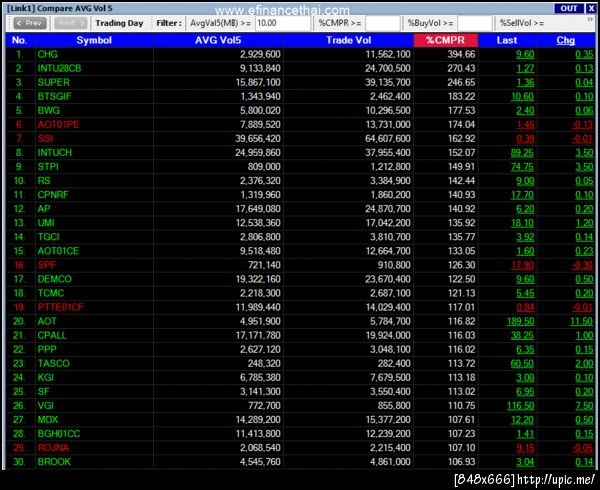Select symbol BROOK
Viewport: 600px width, 490px height.
pyautogui.click(x=54, y=462)
